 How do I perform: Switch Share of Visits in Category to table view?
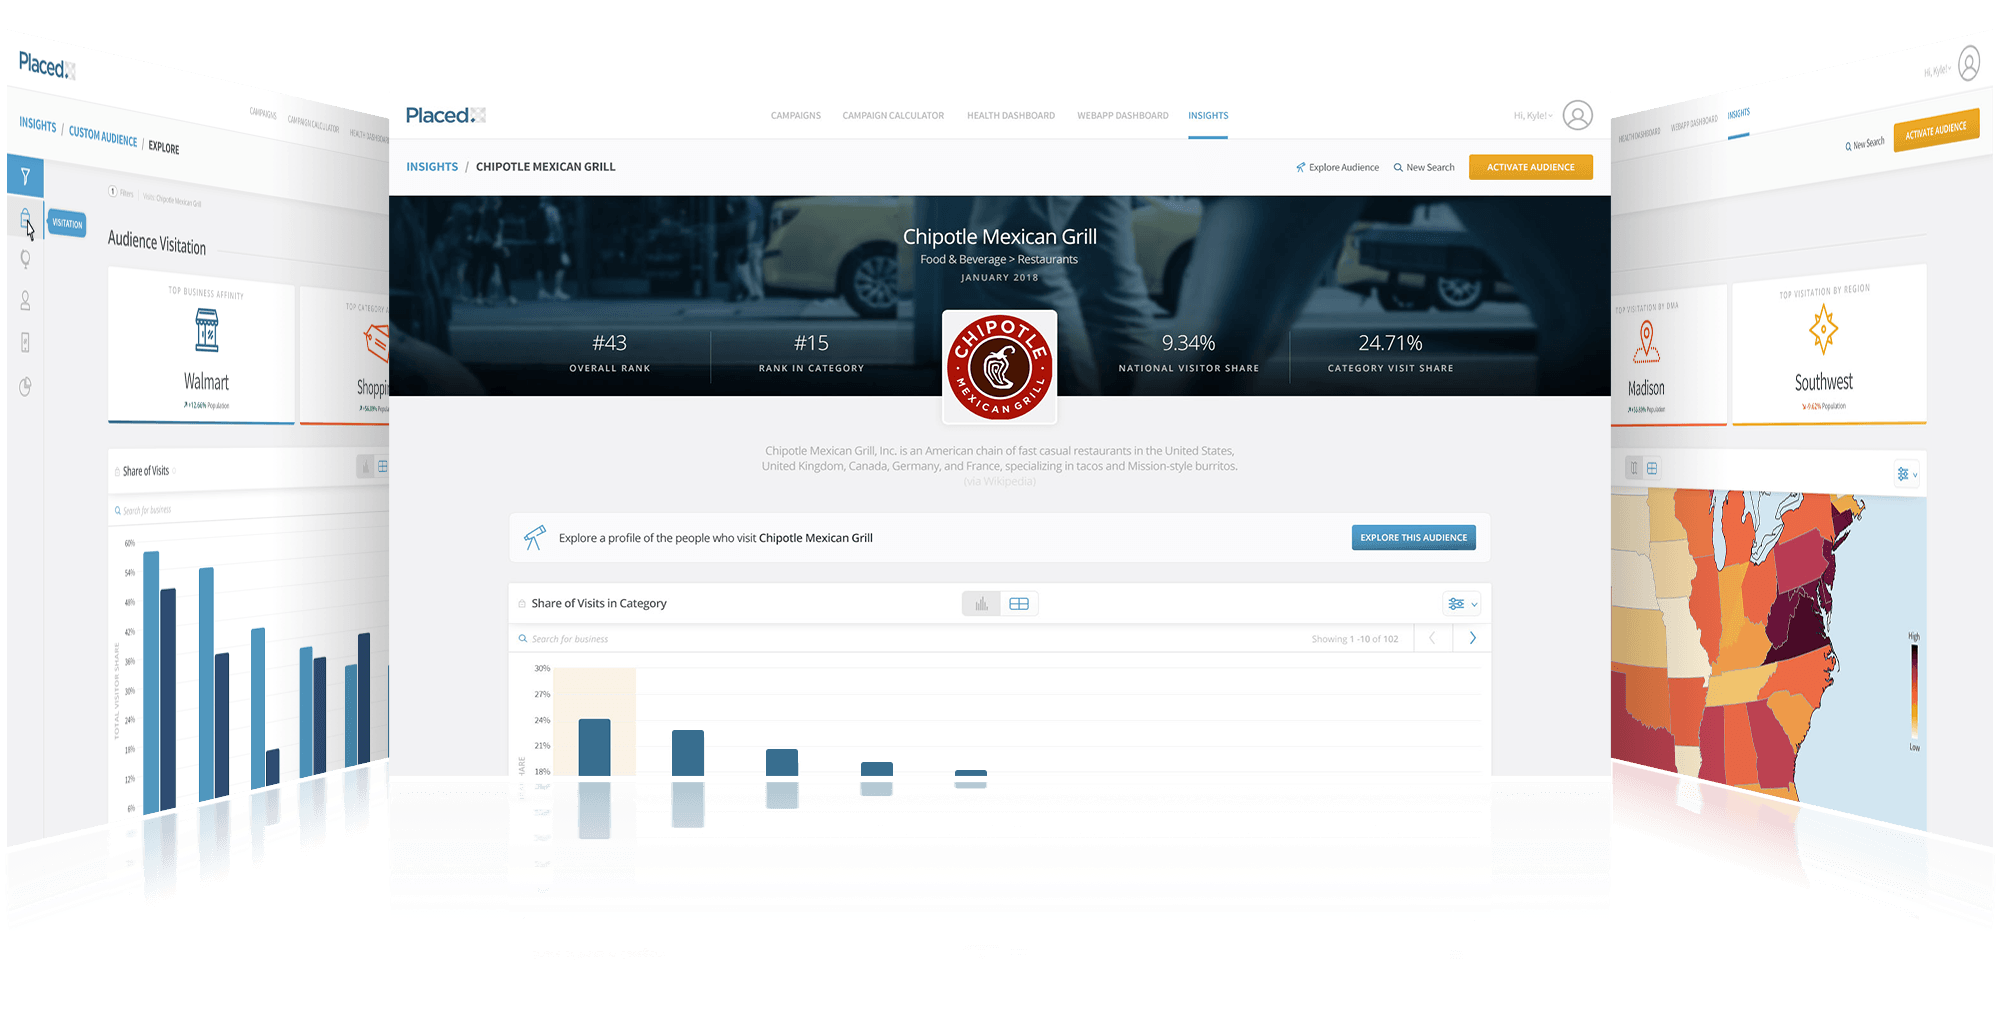tap(1019, 604)
